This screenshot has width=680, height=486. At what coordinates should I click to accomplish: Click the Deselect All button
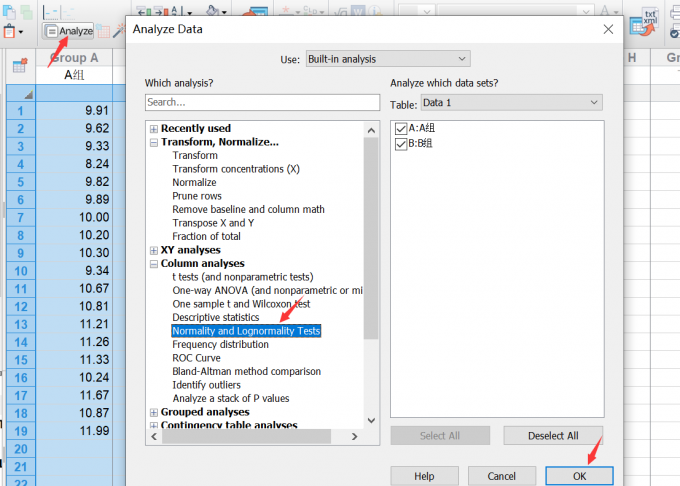pos(553,436)
